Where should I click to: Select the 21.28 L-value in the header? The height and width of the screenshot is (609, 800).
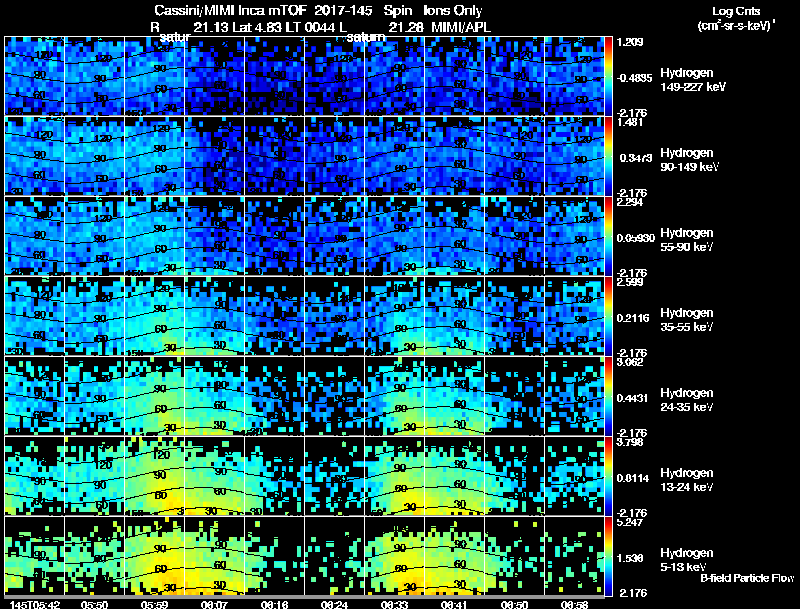point(406,27)
